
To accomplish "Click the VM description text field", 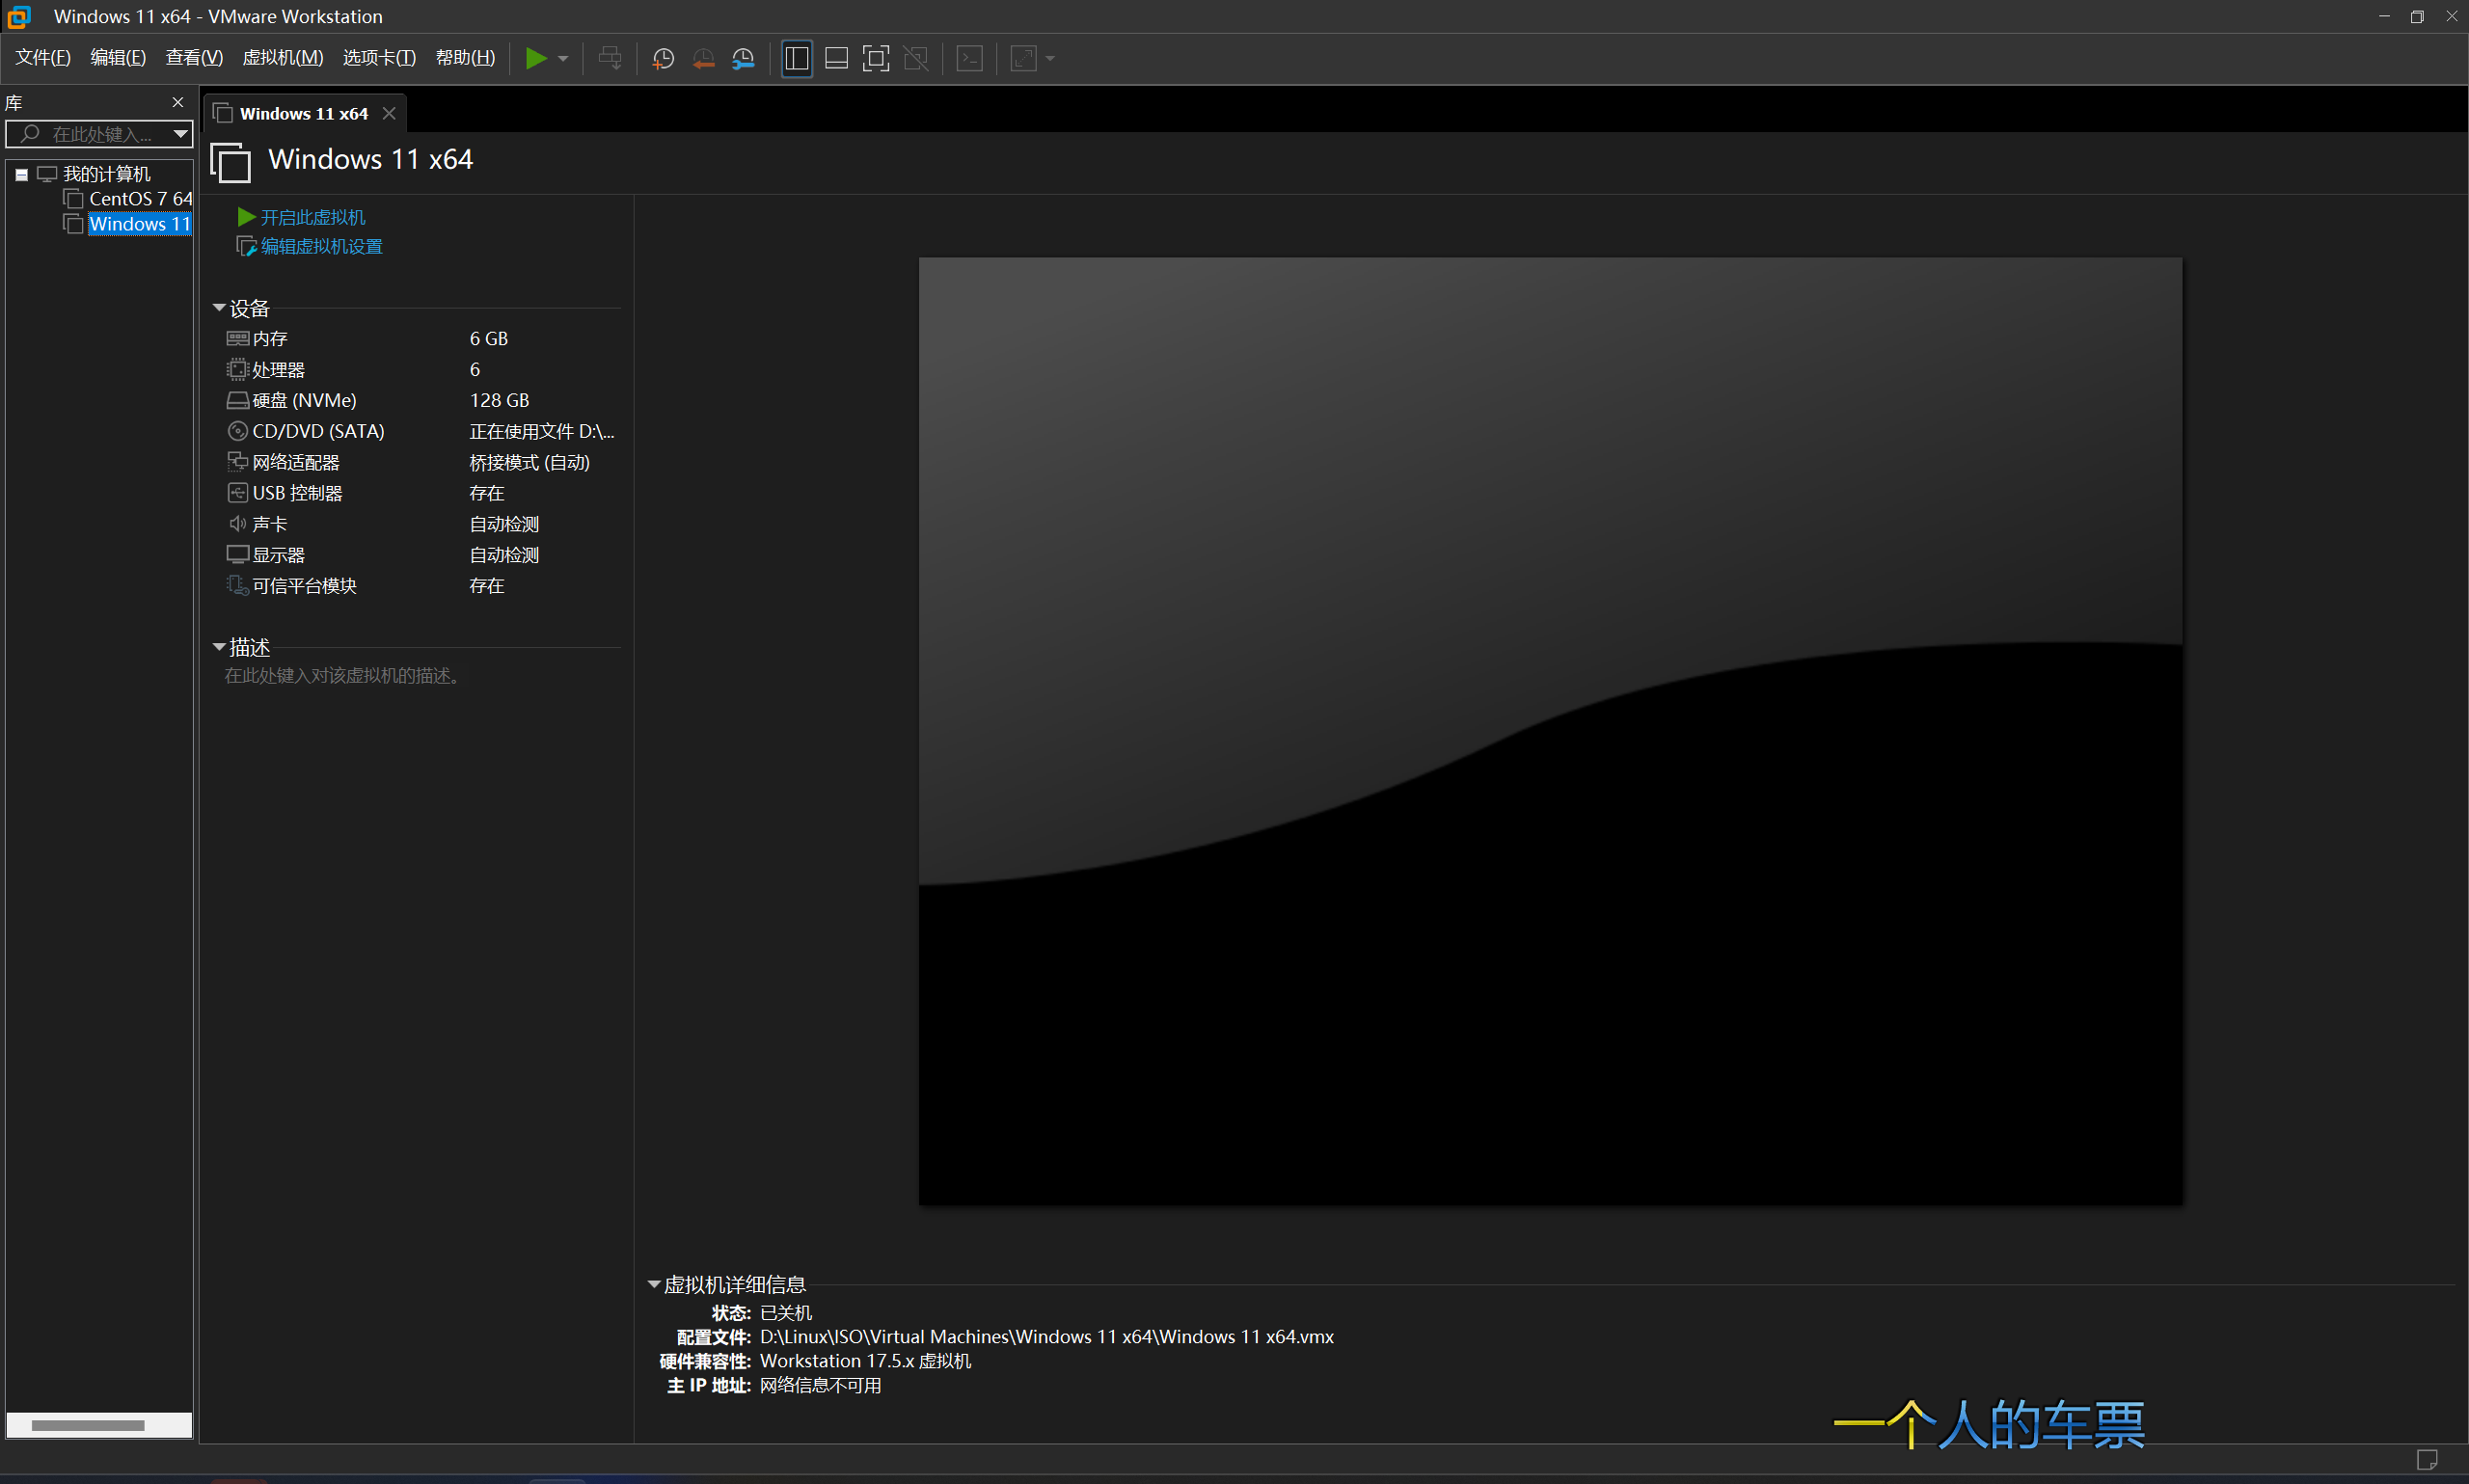I will [342, 676].
